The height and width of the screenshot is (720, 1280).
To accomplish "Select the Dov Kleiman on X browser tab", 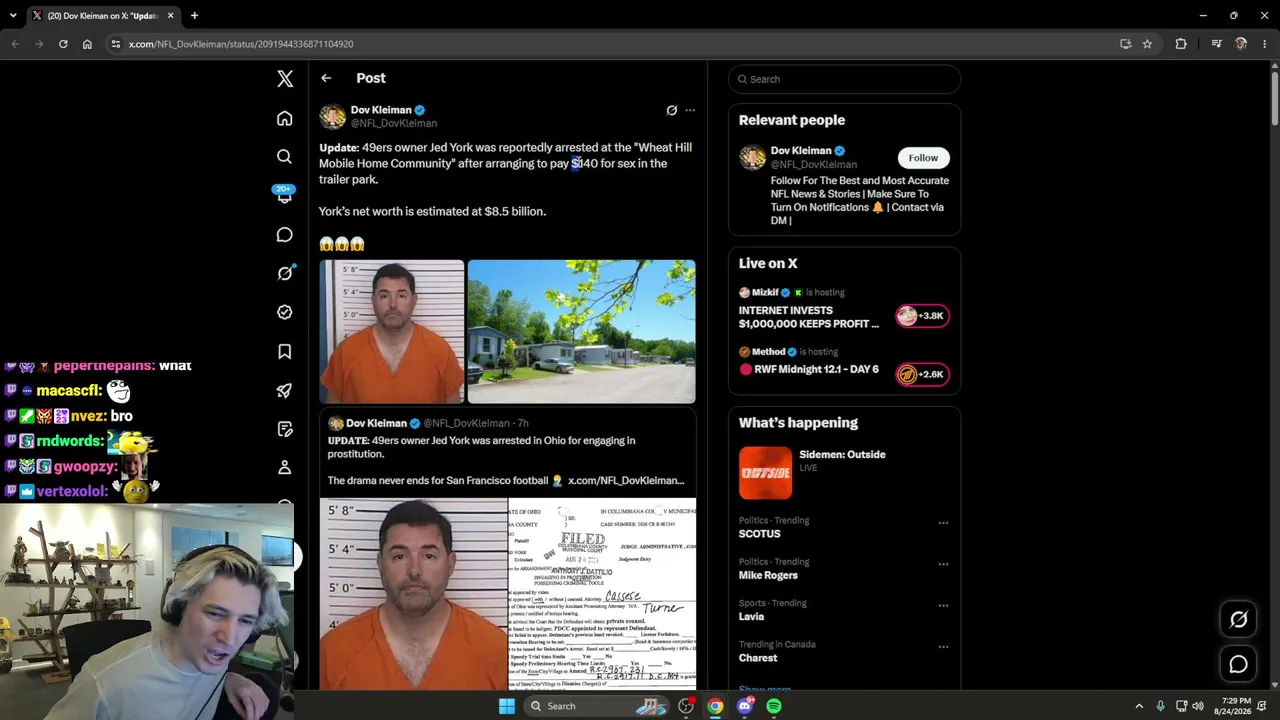I will pyautogui.click(x=102, y=16).
